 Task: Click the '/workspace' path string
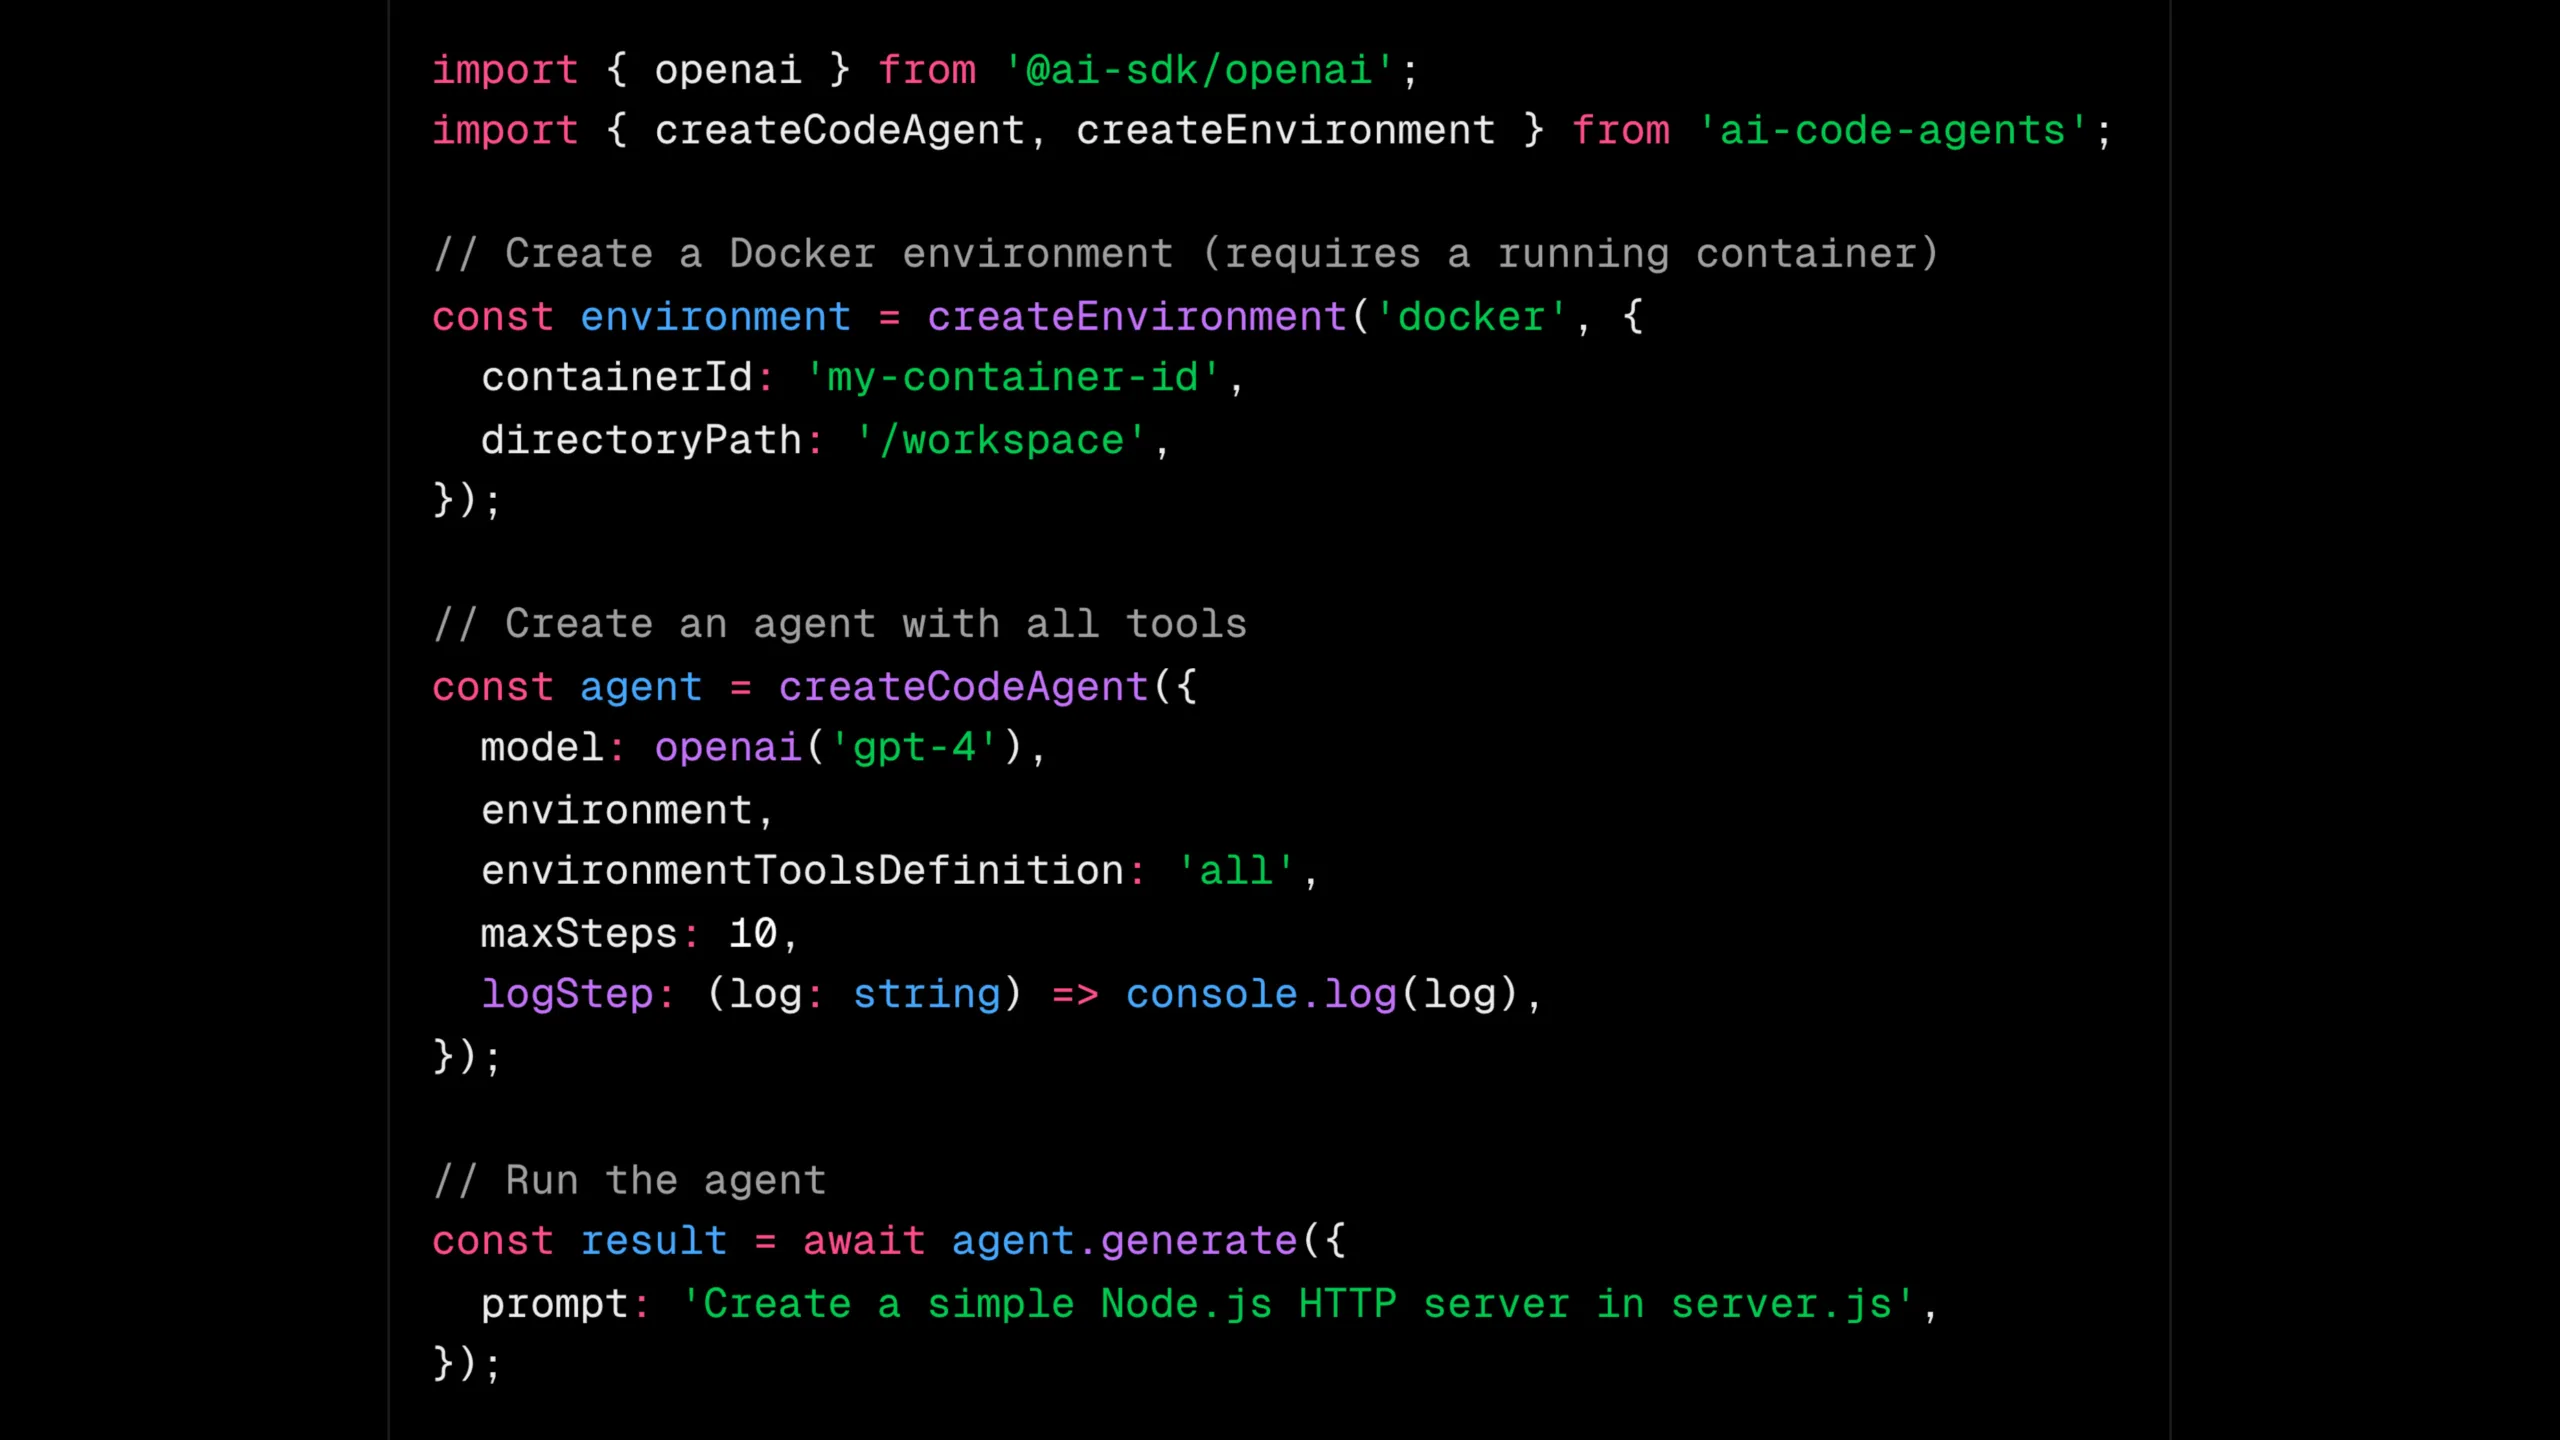tap(1000, 439)
